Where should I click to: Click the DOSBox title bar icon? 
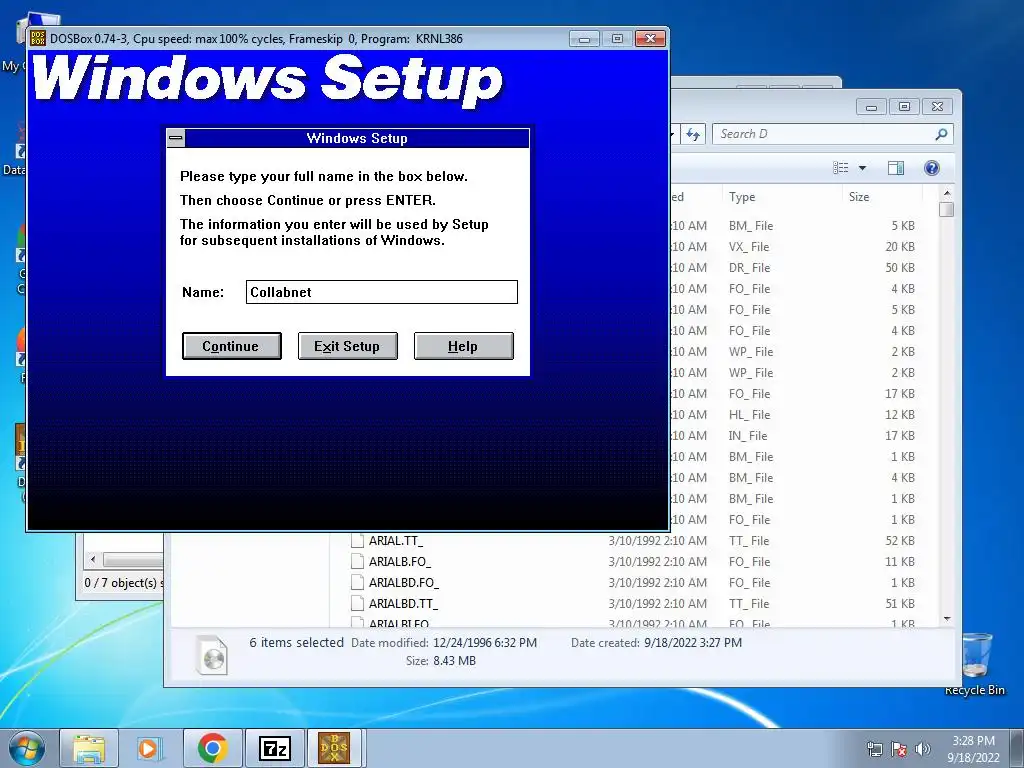tap(39, 39)
